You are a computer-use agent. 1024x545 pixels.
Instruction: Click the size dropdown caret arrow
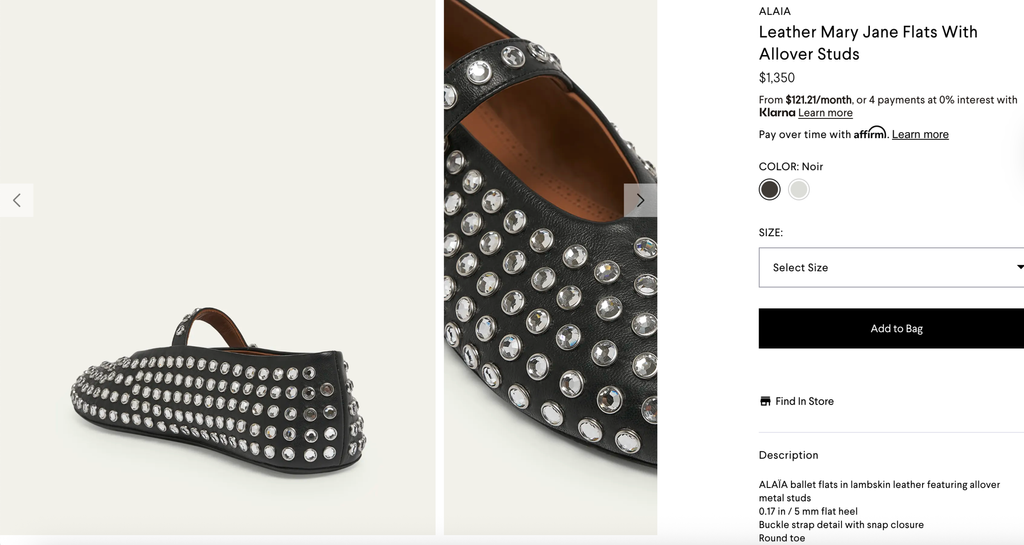tap(1019, 267)
